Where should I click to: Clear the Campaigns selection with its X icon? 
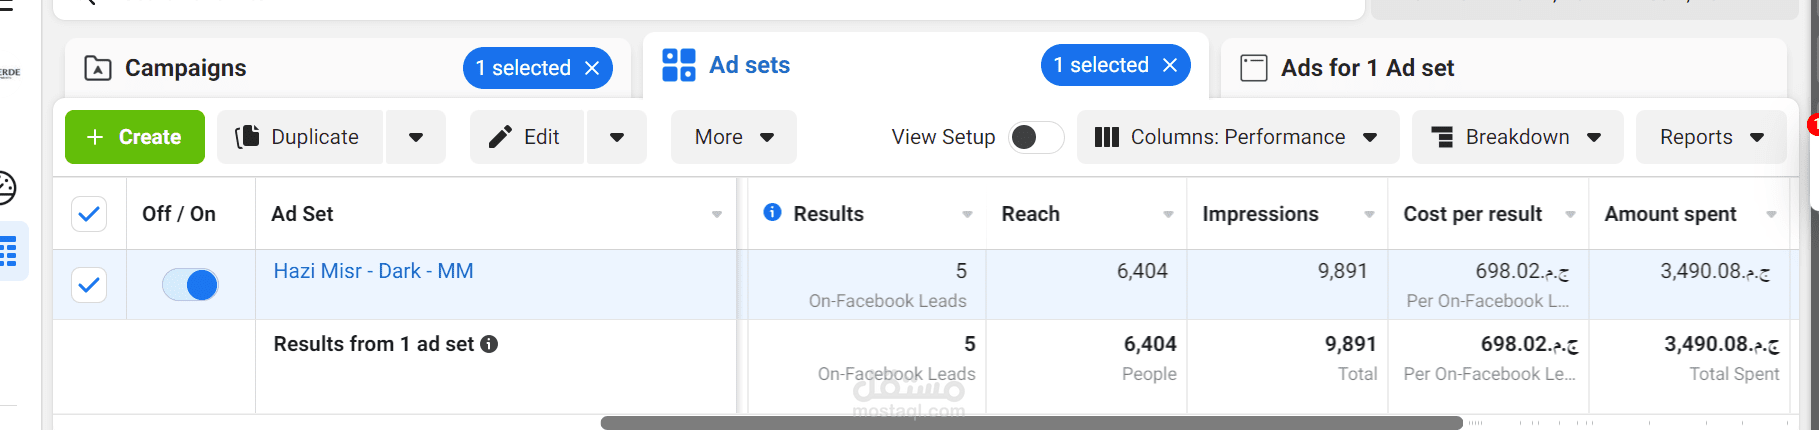(x=592, y=68)
